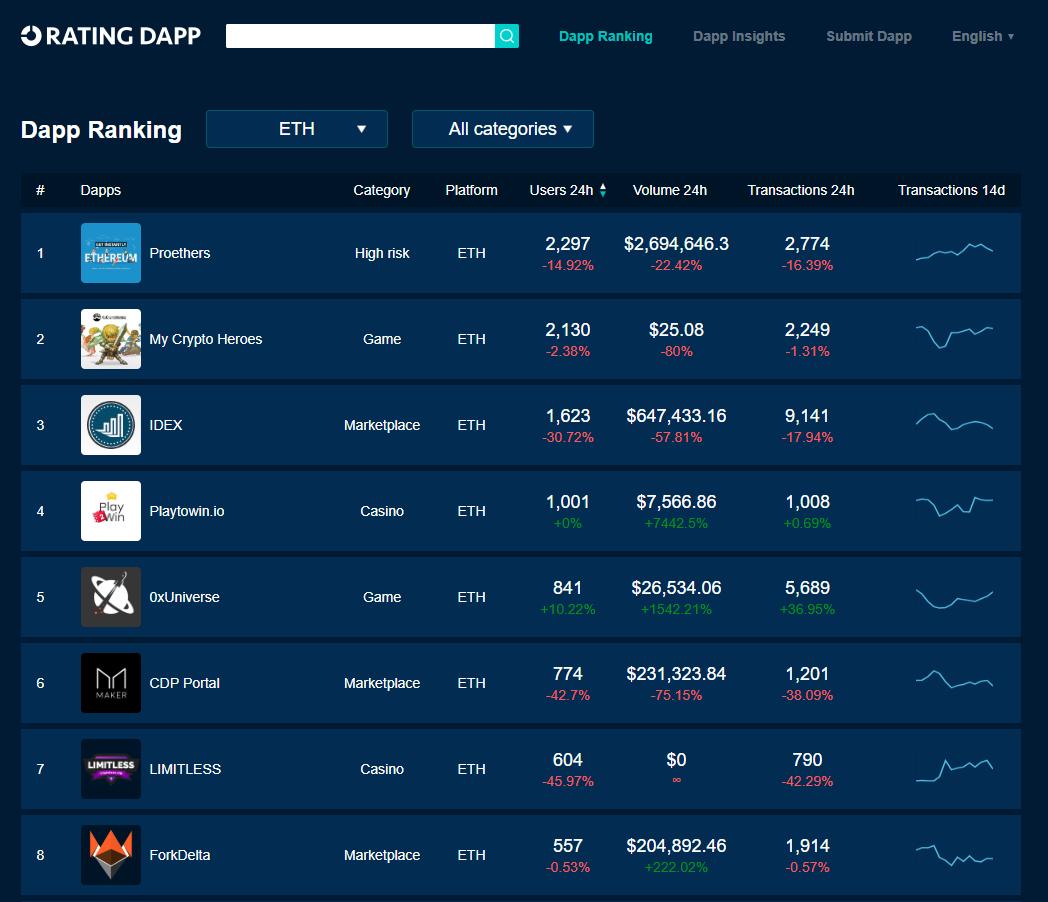
Task: Open the Dapp Insights tab
Action: [x=739, y=36]
